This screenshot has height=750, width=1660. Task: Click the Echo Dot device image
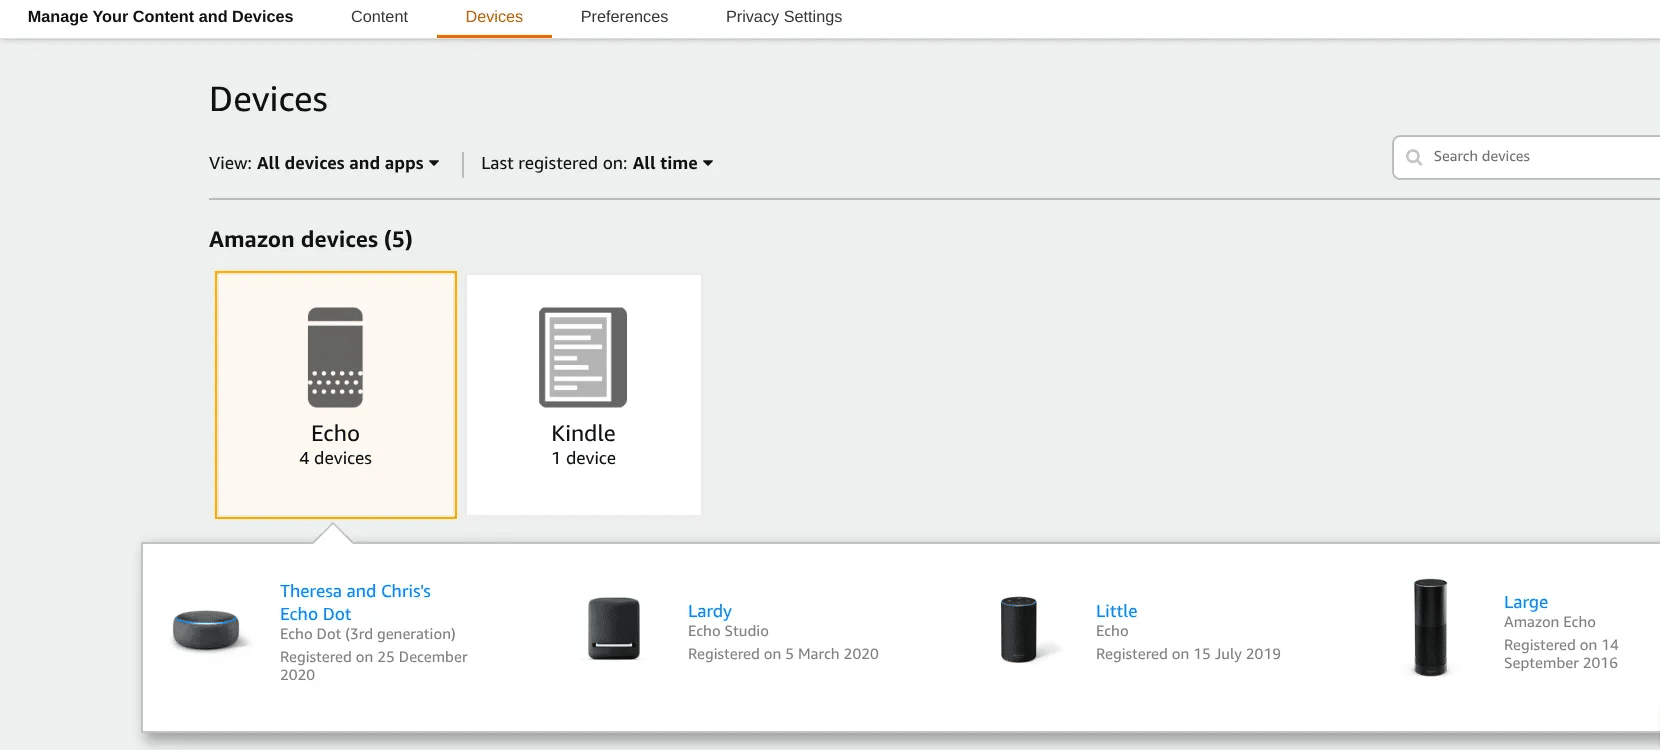tap(206, 630)
